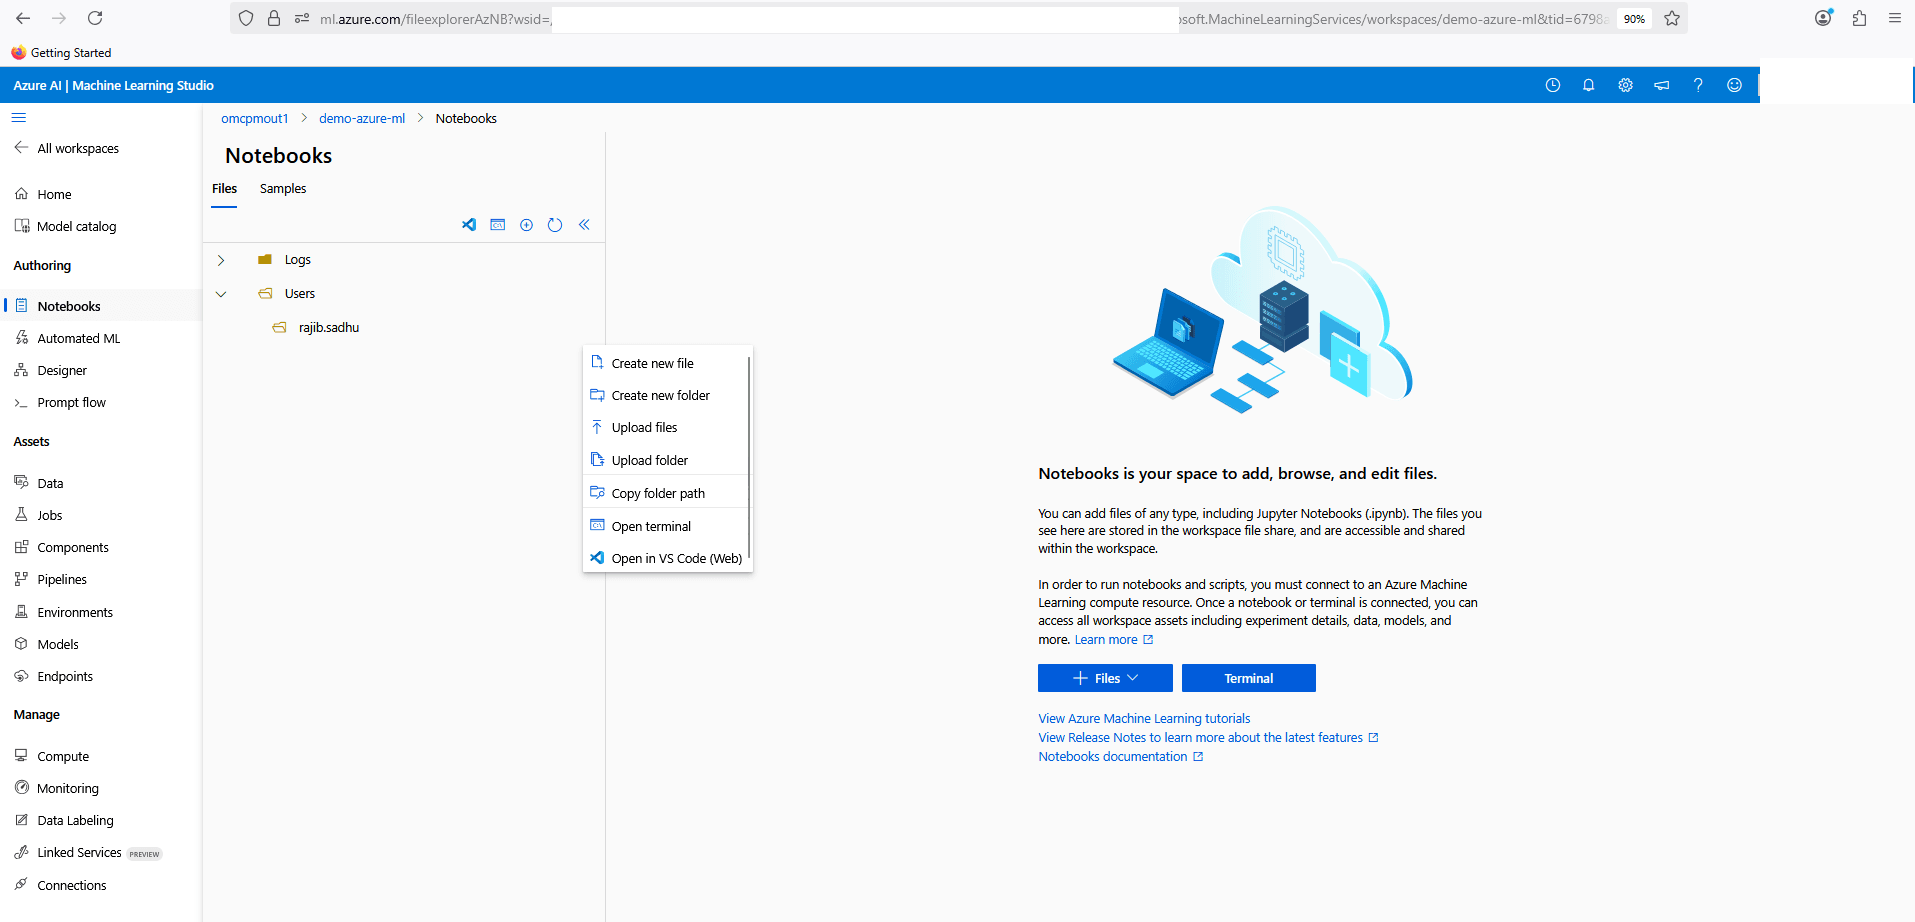Expand the Logs folder
Screen dimensions: 1915x922
pyautogui.click(x=221, y=259)
